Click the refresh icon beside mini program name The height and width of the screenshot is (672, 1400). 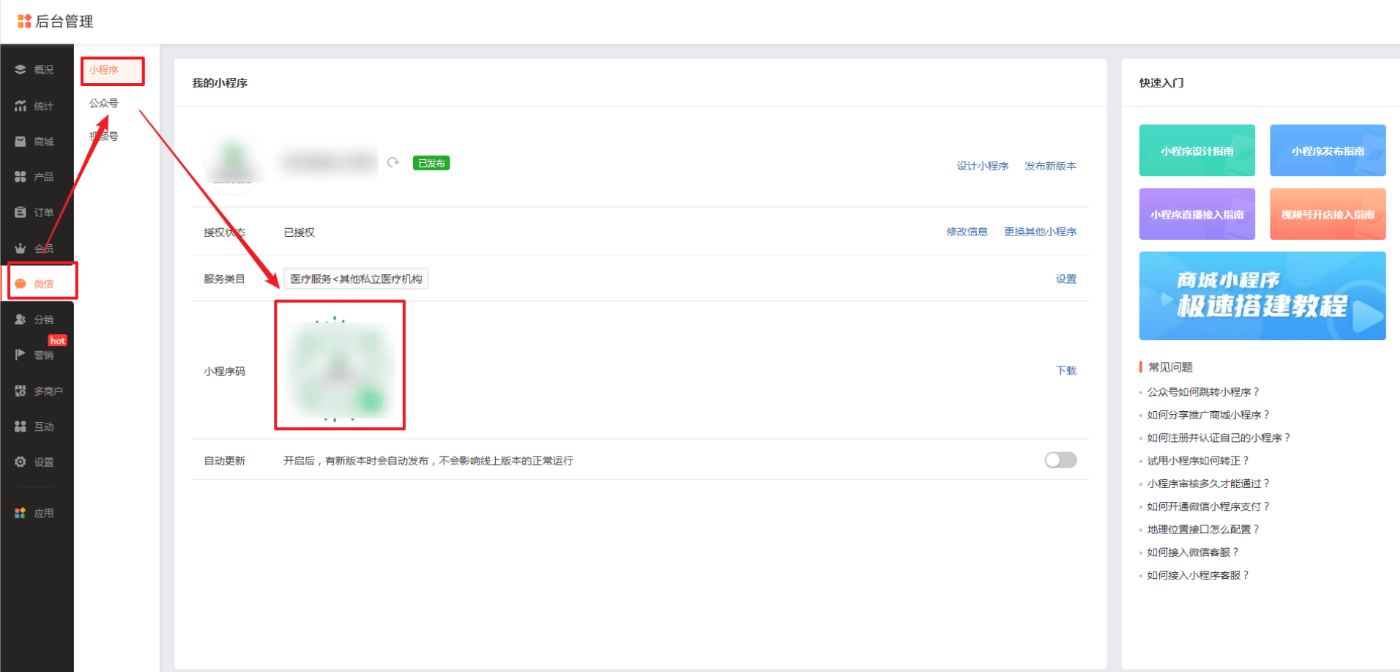393,162
